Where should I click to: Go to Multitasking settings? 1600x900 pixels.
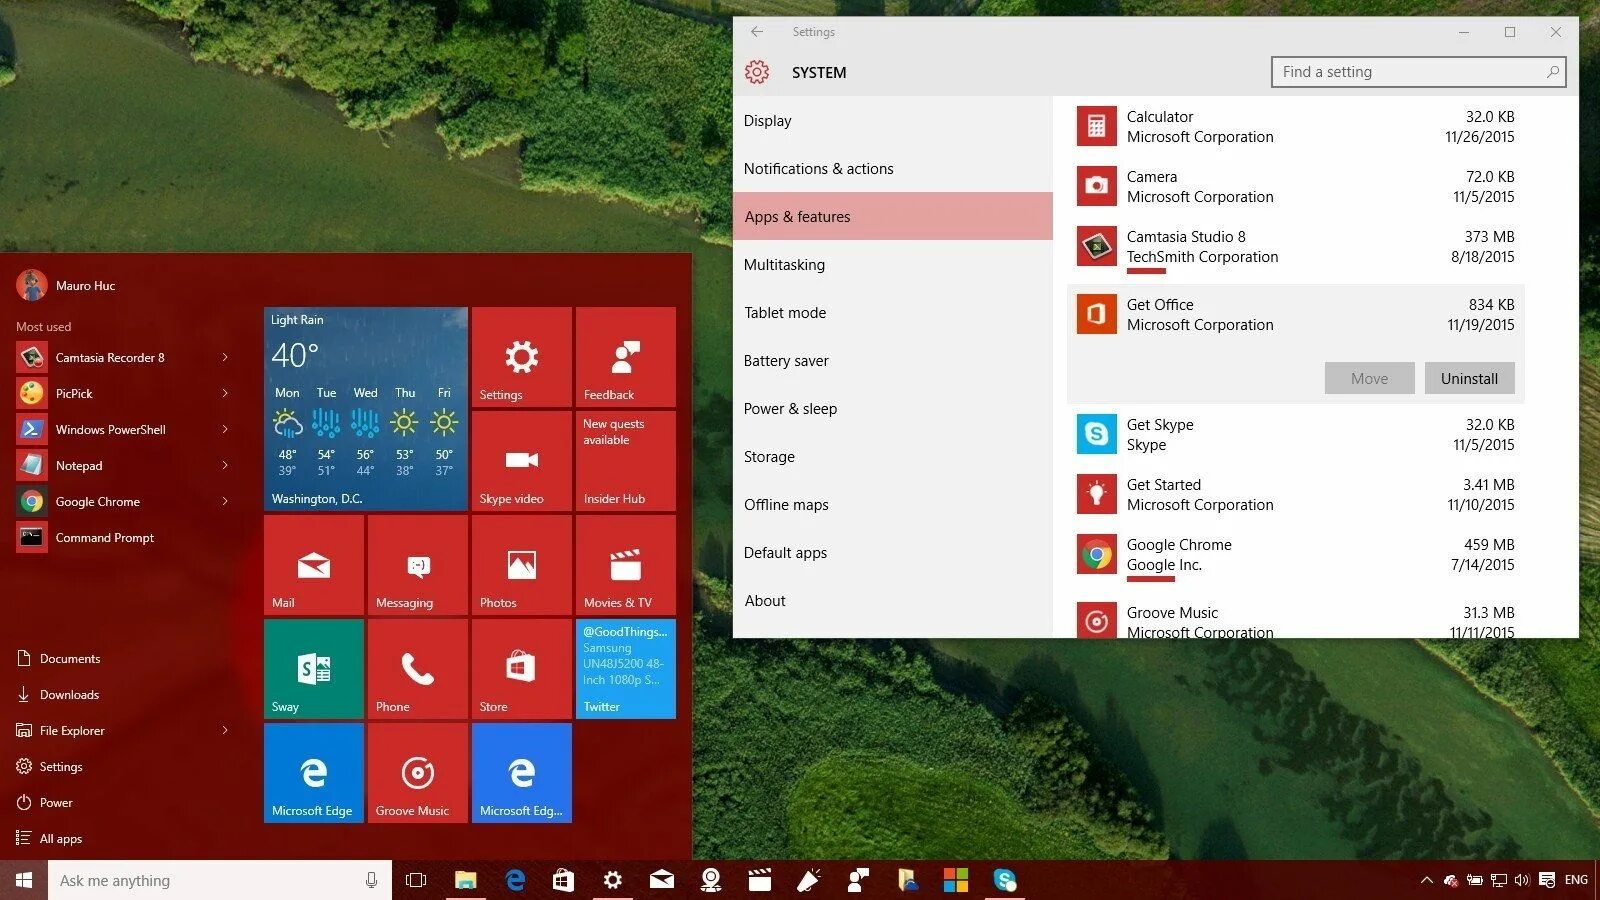[892, 264]
